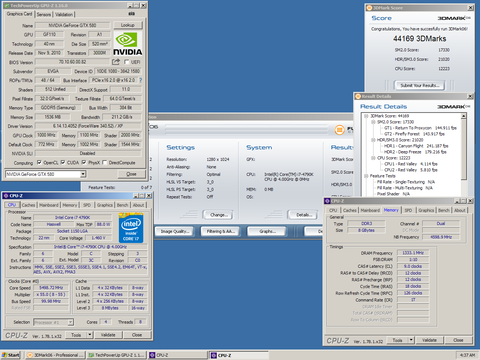Collapse the HDR/SM3.0 Score tree node
This screenshot has height=360, width=480.
373,140
